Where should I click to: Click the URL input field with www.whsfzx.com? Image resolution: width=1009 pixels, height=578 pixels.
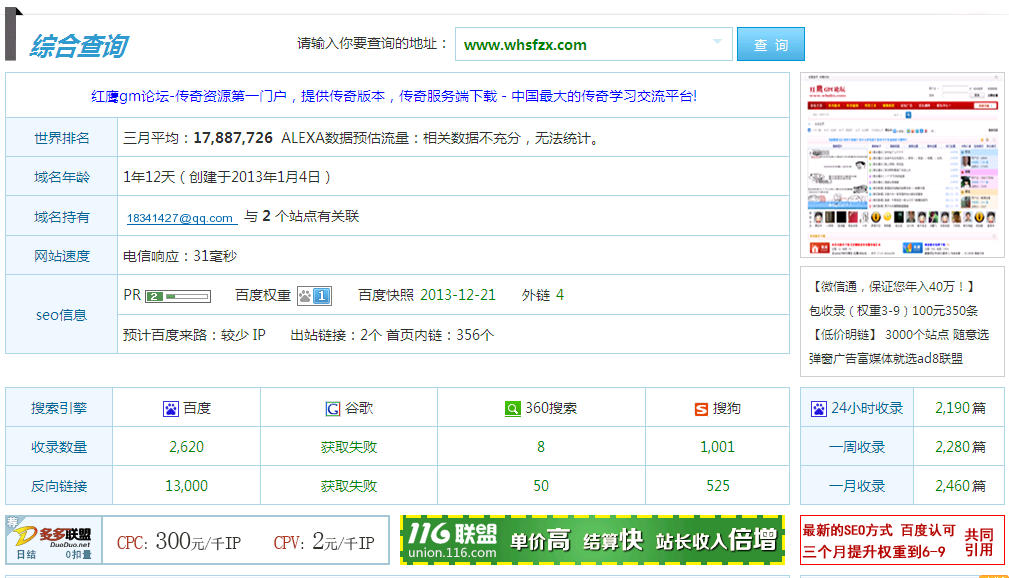click(x=580, y=45)
